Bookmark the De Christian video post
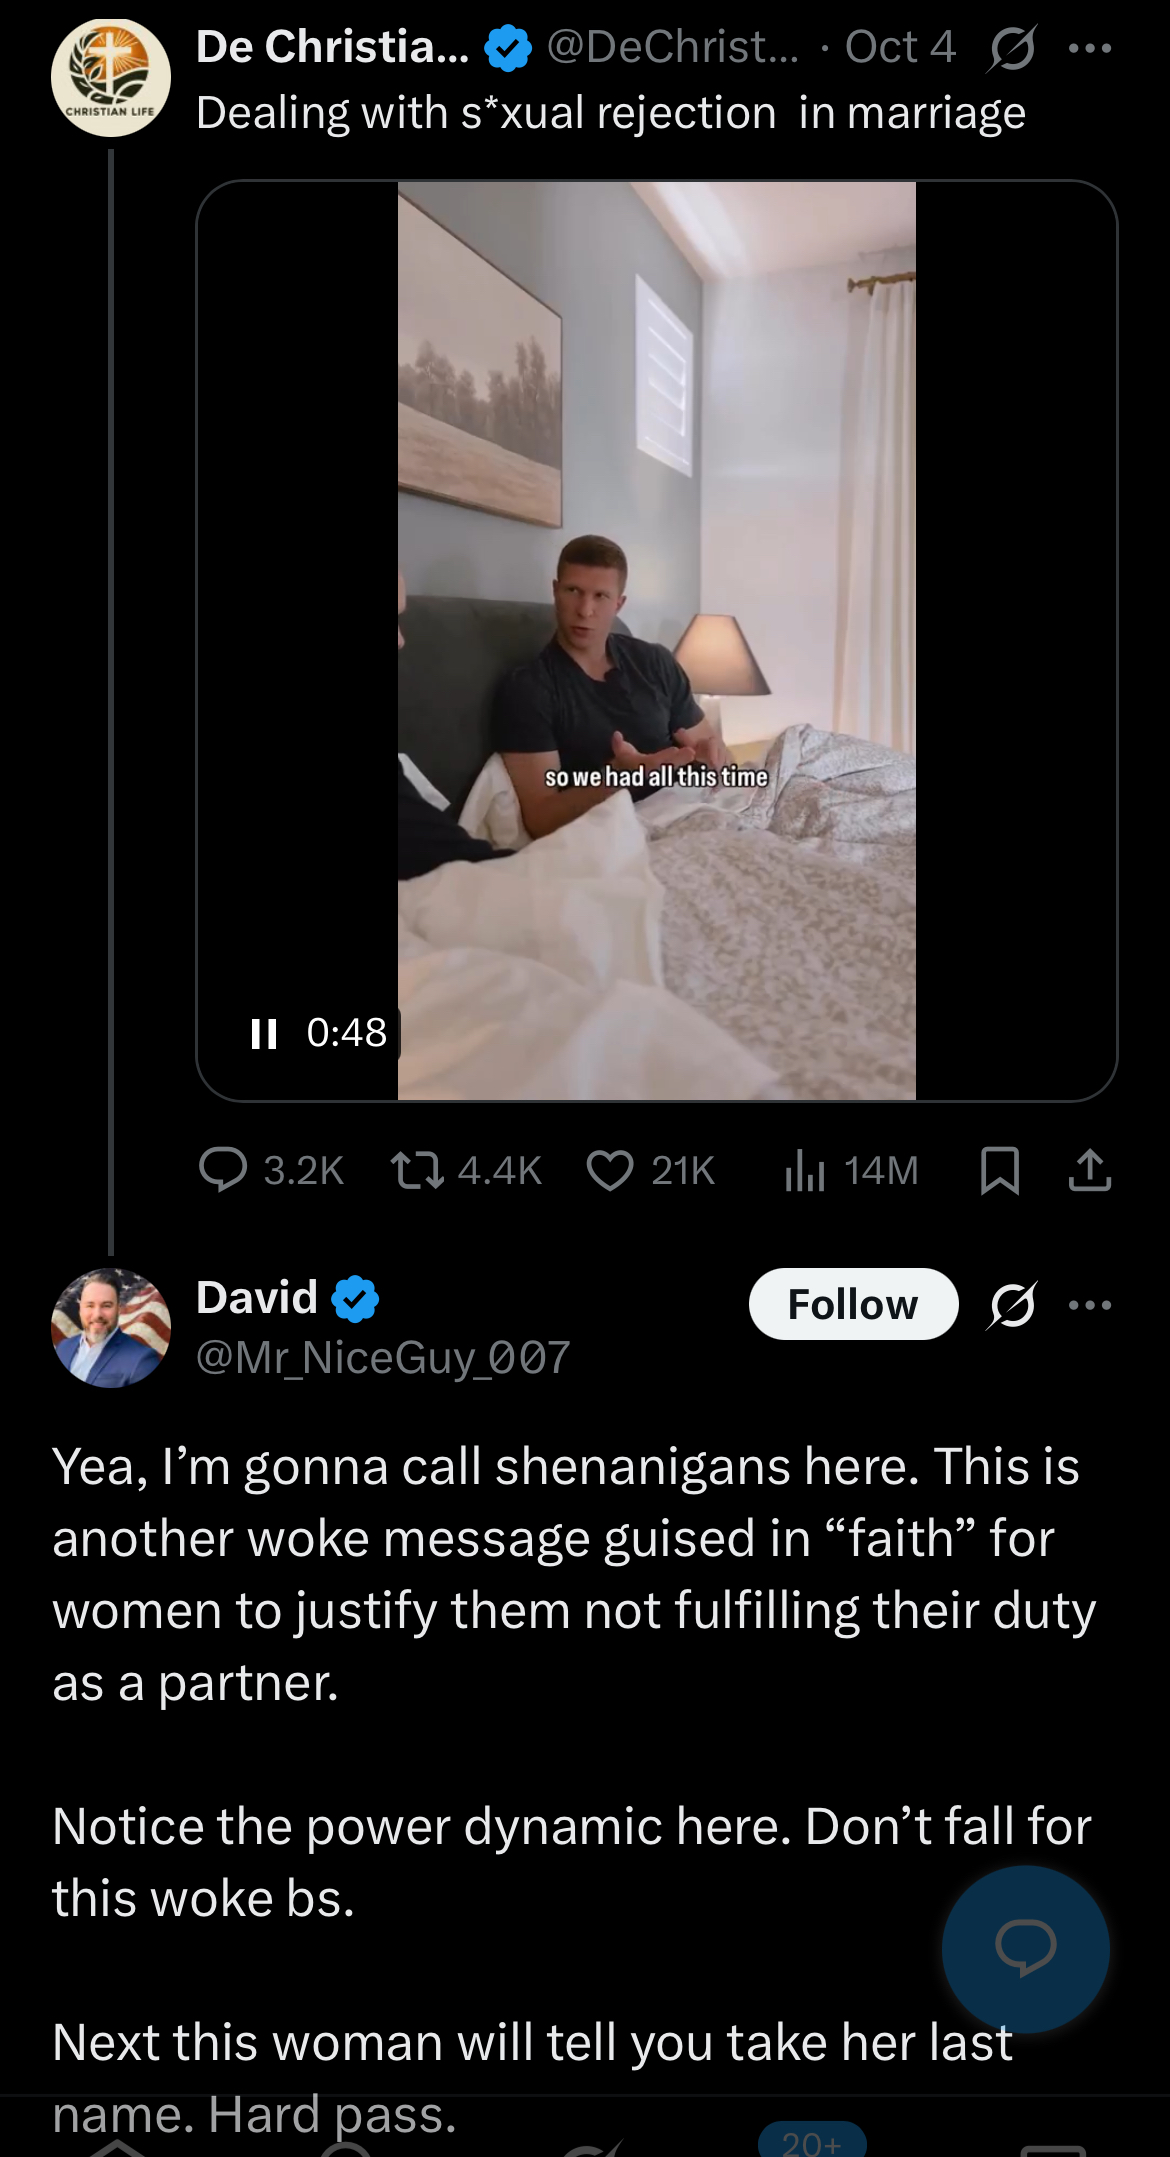Viewport: 1170px width, 2157px height. point(1000,1170)
